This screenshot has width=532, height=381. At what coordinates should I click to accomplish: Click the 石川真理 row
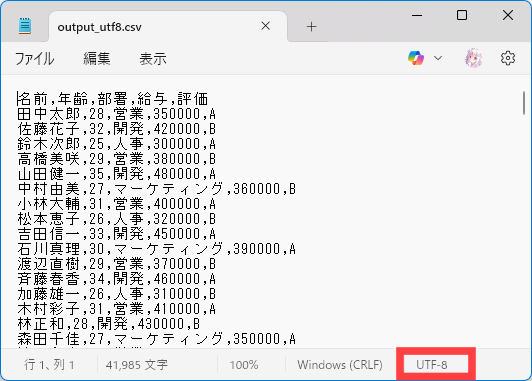(157, 249)
